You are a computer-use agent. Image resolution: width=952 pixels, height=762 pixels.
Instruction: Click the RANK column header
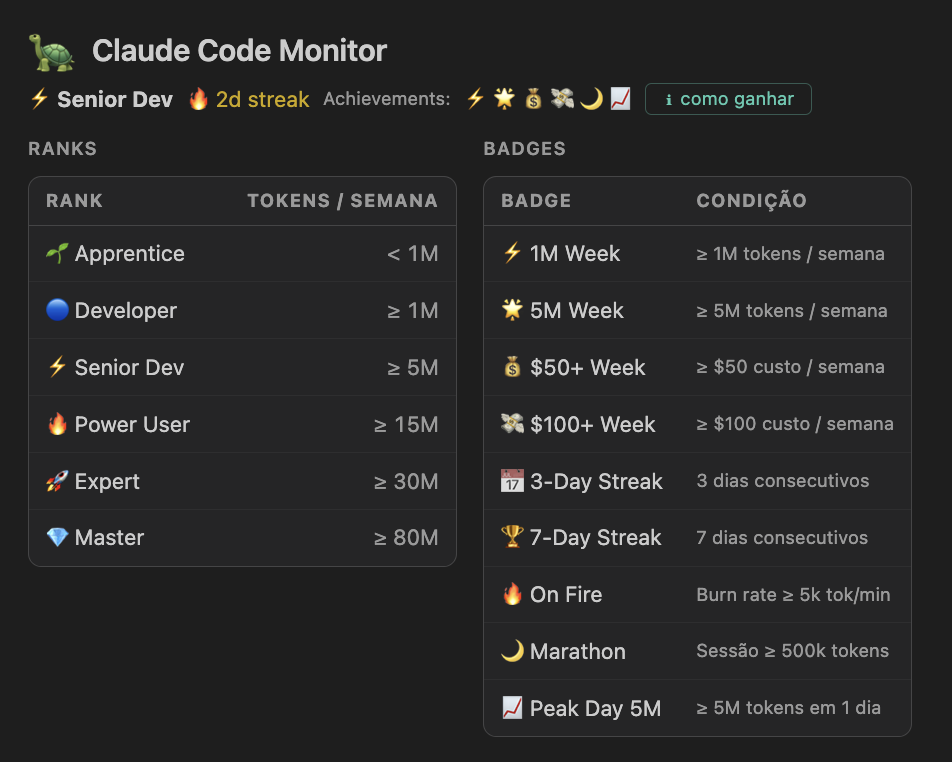tap(74, 201)
